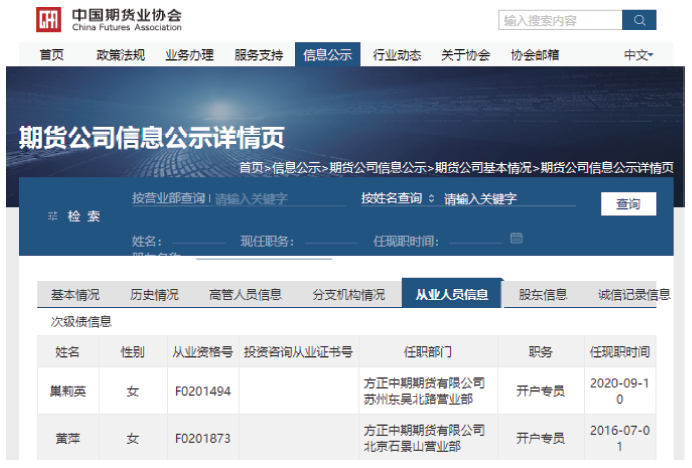
Task: Click 开户专员 in the F0201873 row
Action: [541, 438]
